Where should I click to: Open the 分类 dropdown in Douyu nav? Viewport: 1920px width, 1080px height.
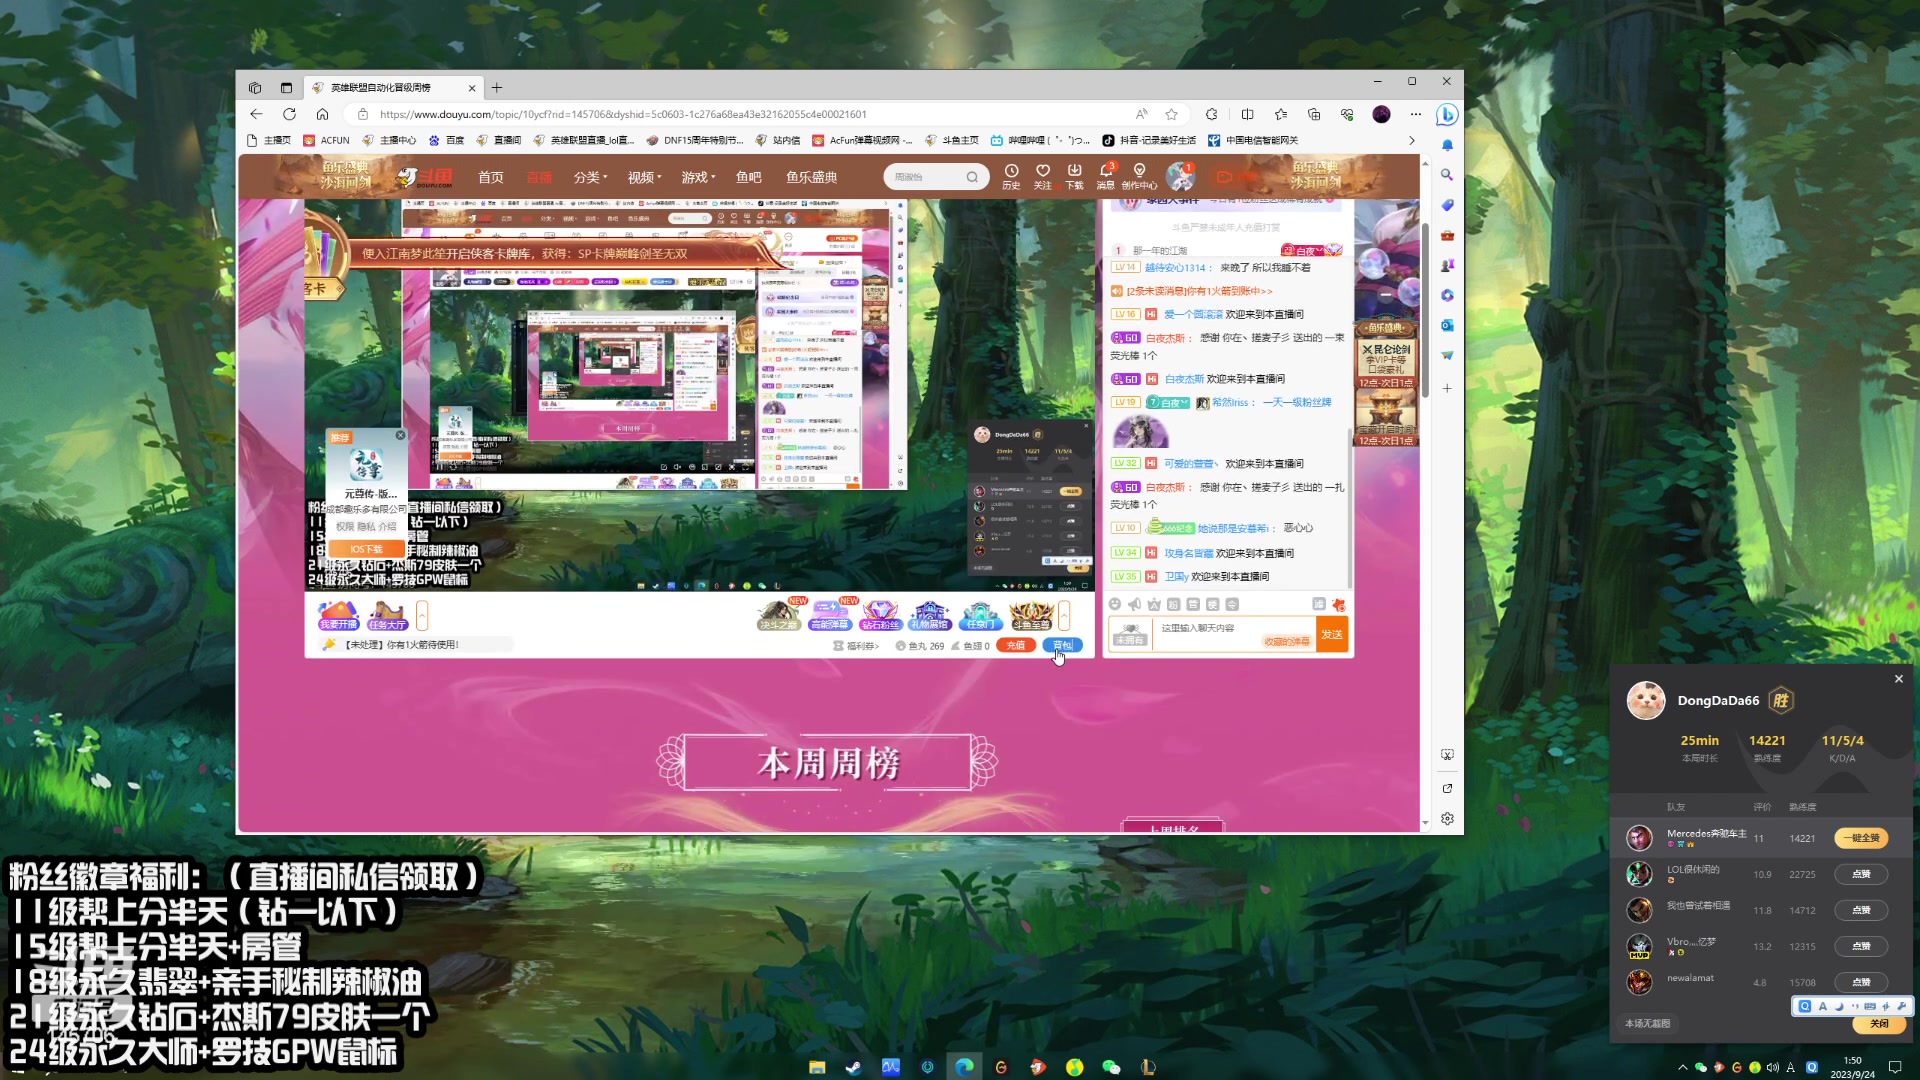point(590,177)
